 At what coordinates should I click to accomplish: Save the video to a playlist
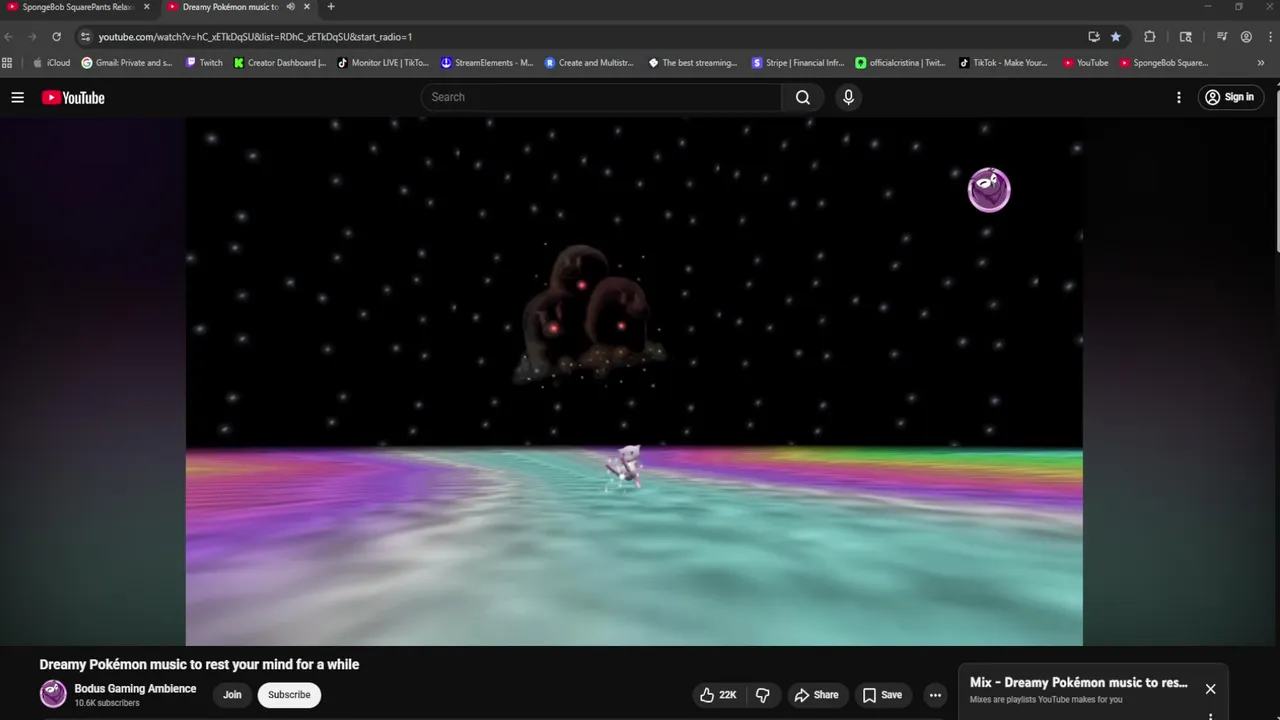882,695
